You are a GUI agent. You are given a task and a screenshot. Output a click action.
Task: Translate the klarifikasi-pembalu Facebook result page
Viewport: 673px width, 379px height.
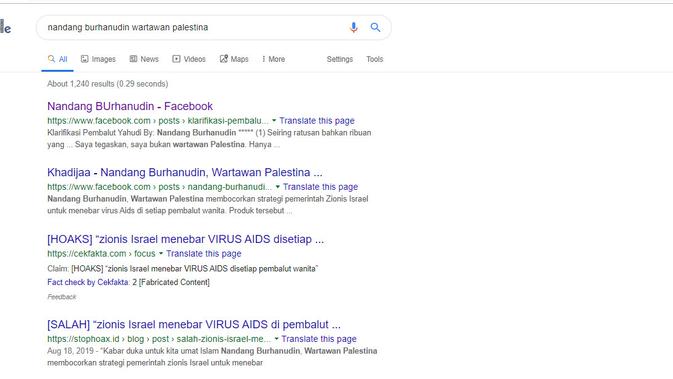(317, 121)
